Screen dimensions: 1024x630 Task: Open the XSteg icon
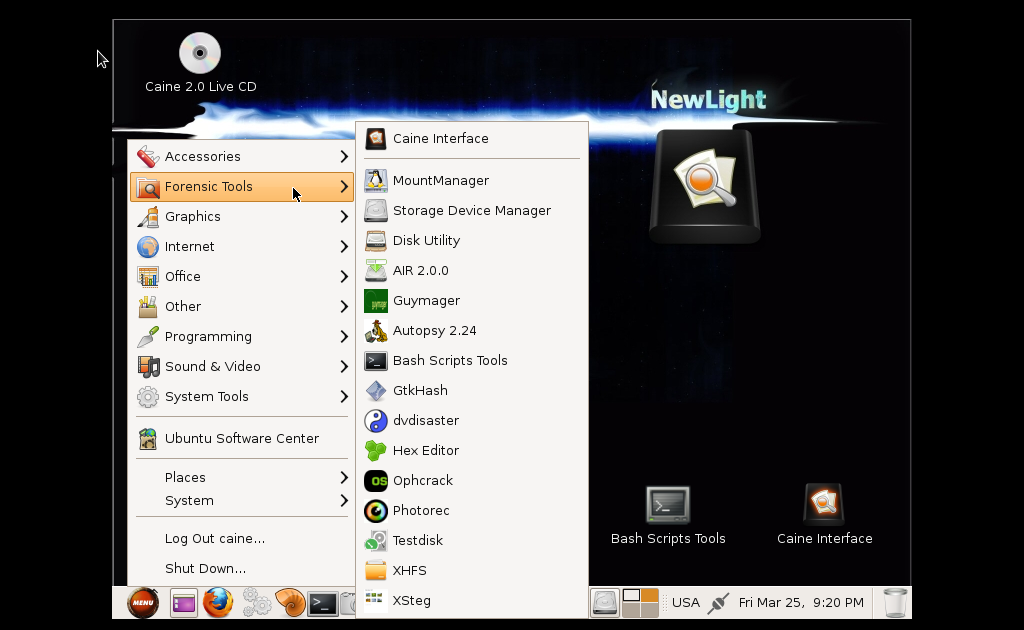coord(376,599)
